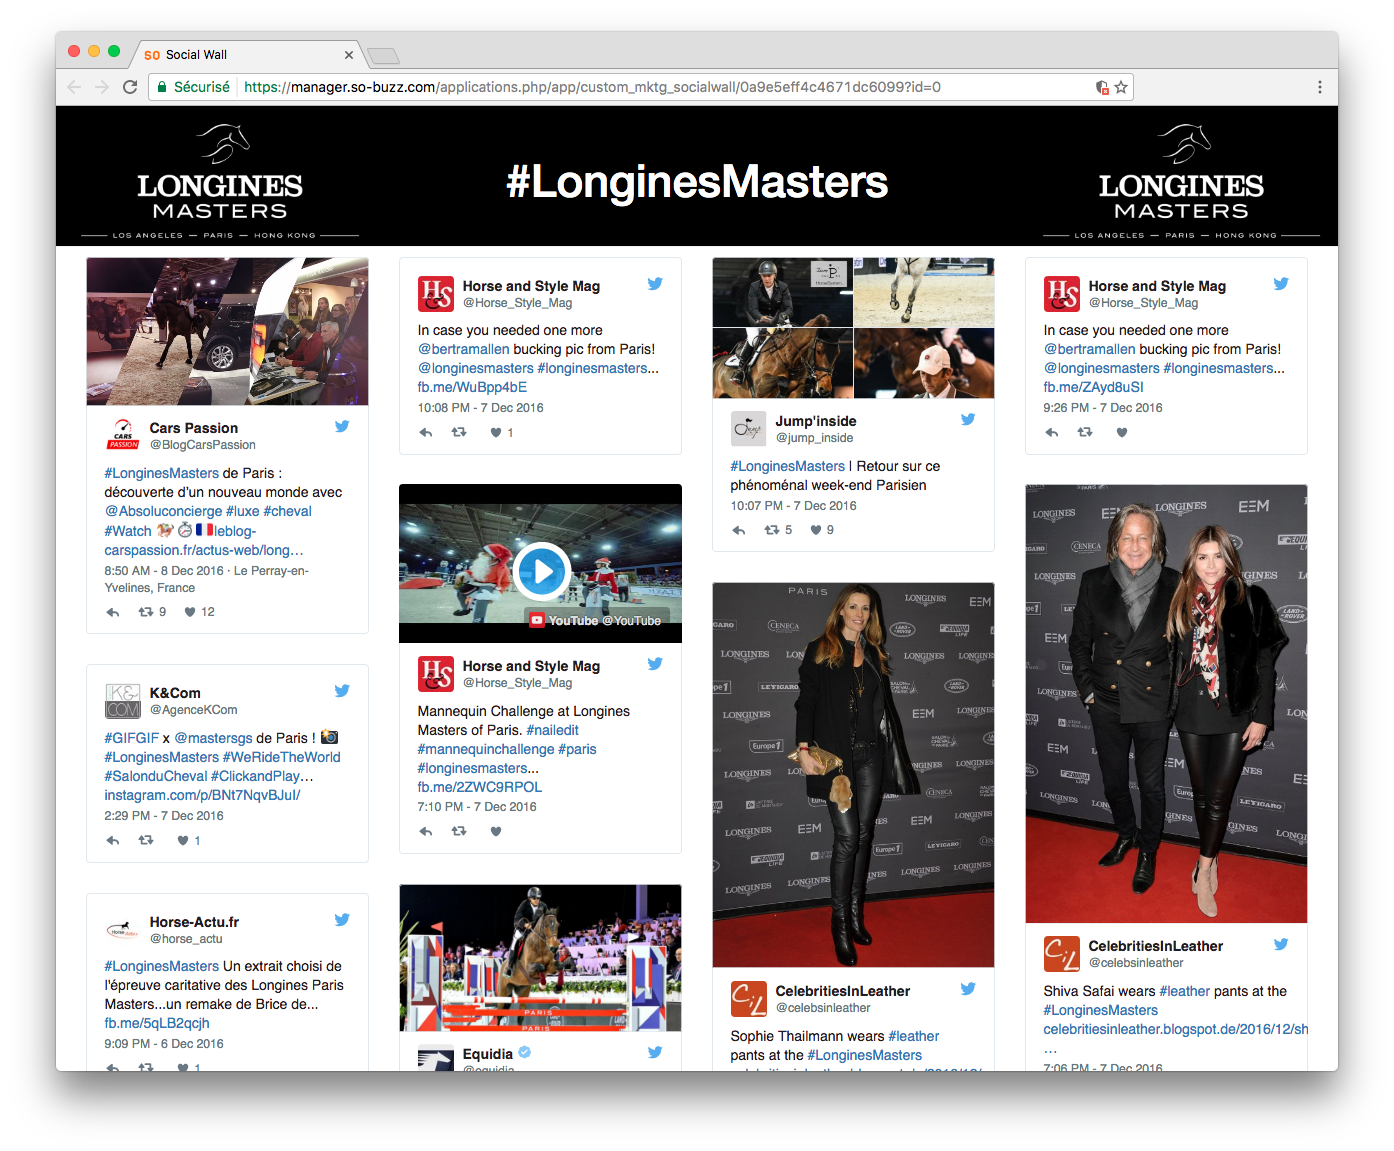Click the Twitter bird on Horse-Actu.fr card
Viewport: 1394px width, 1151px height.
[342, 920]
